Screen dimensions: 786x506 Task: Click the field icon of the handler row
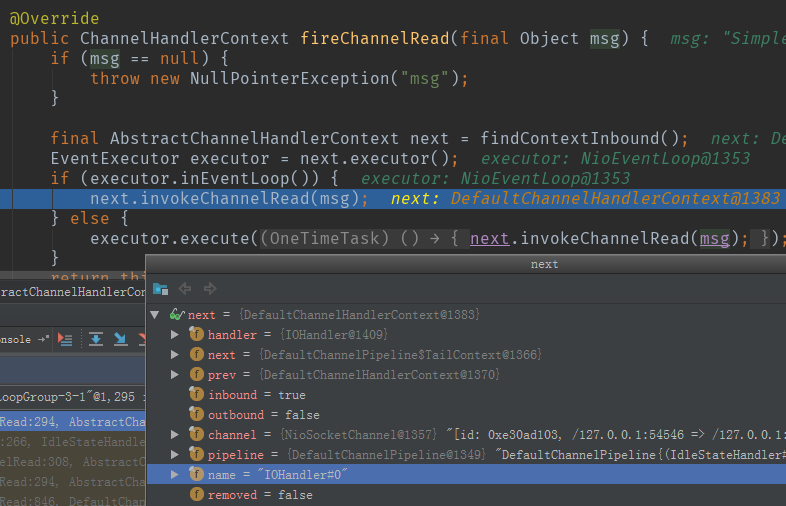(196, 334)
